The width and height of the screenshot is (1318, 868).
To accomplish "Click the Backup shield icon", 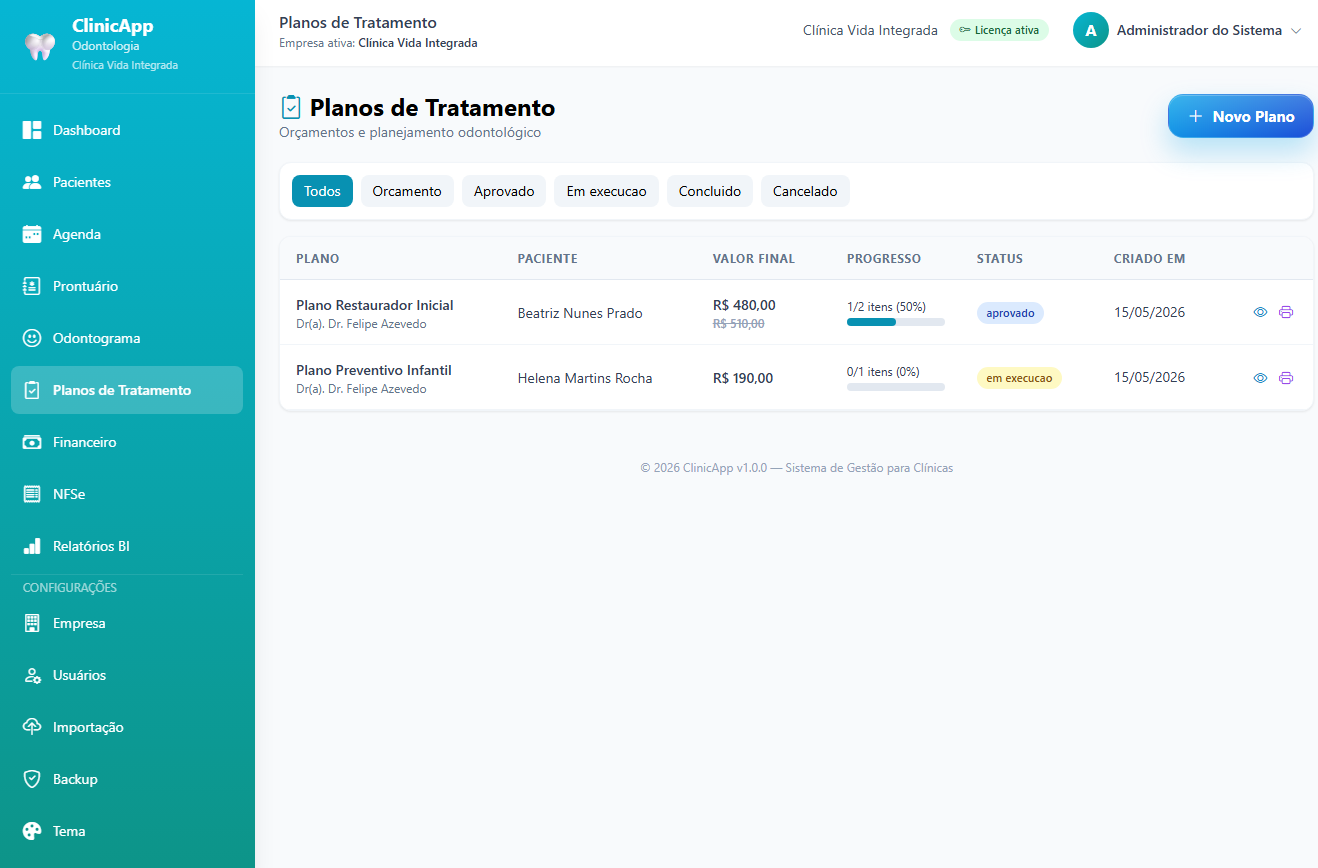I will (x=32, y=779).
